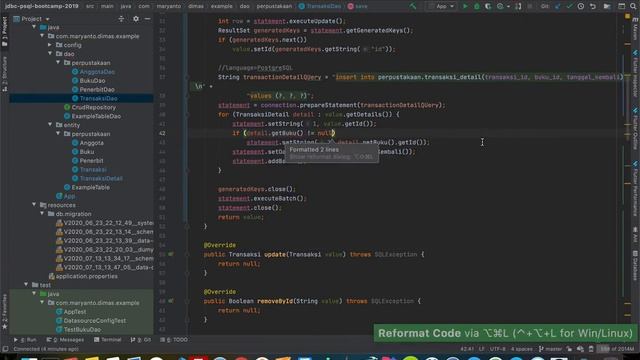640x360 pixels.
Task: Click the 4 spaces indent setting
Action: [x=522, y=349]
